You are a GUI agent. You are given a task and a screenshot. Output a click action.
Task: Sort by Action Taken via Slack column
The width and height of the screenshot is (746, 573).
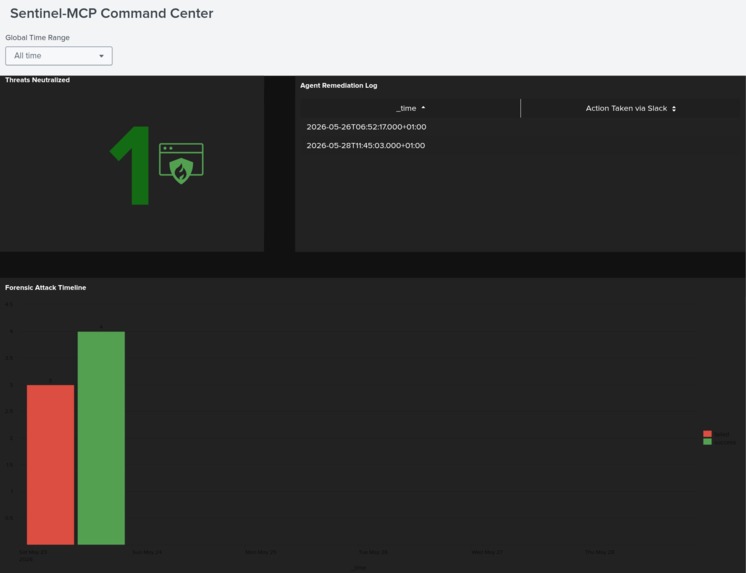tap(630, 108)
